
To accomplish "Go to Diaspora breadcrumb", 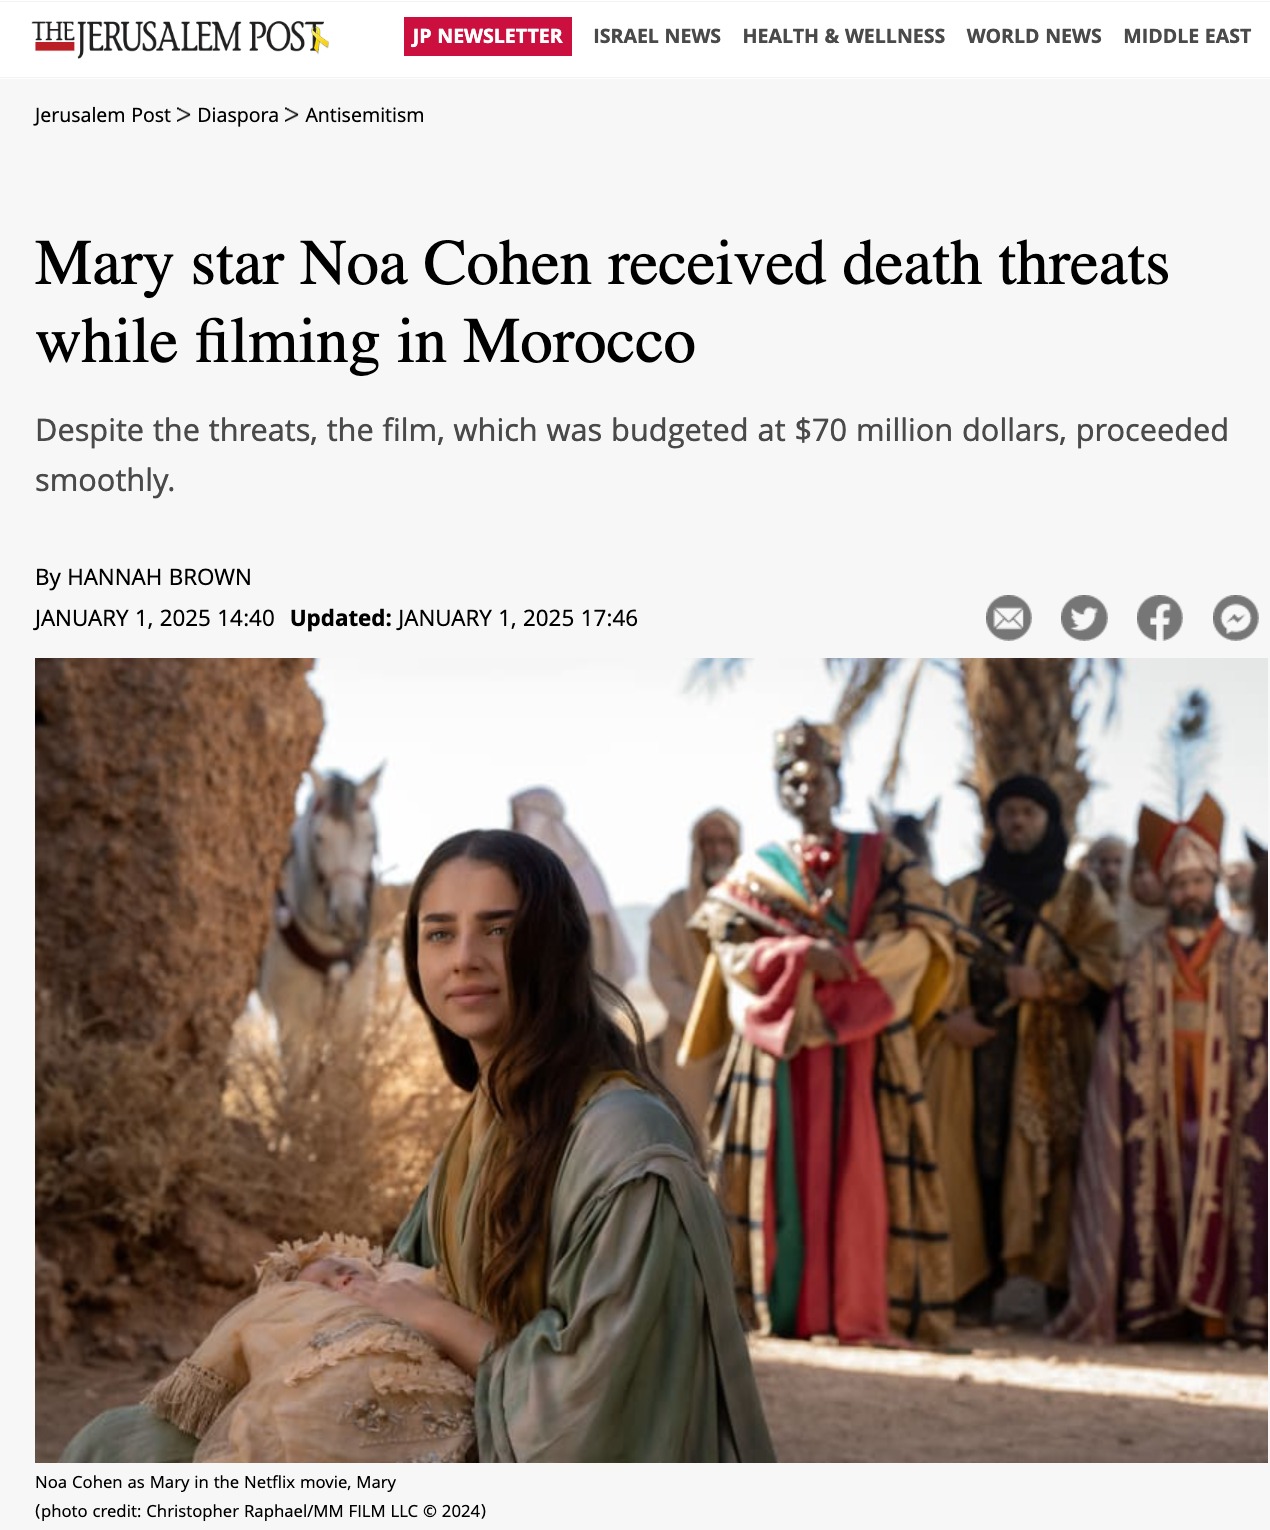I will [238, 115].
